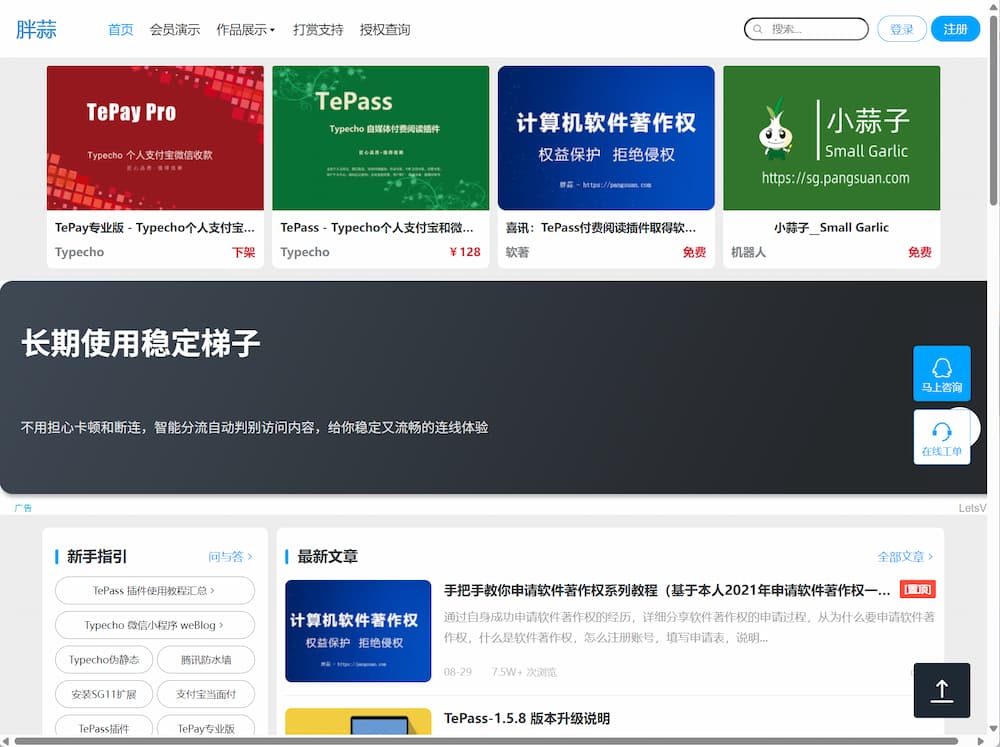Expand the 作品展示 dropdown menu
The height and width of the screenshot is (747, 1000).
coord(245,30)
